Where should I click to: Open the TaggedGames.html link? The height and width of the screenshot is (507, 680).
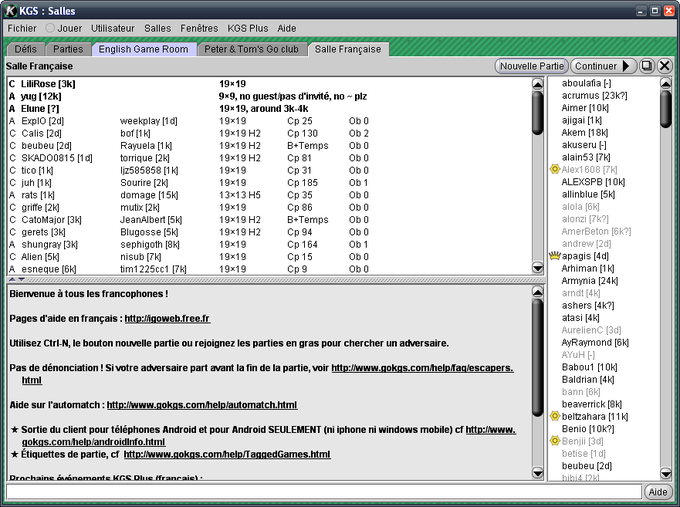(227, 454)
